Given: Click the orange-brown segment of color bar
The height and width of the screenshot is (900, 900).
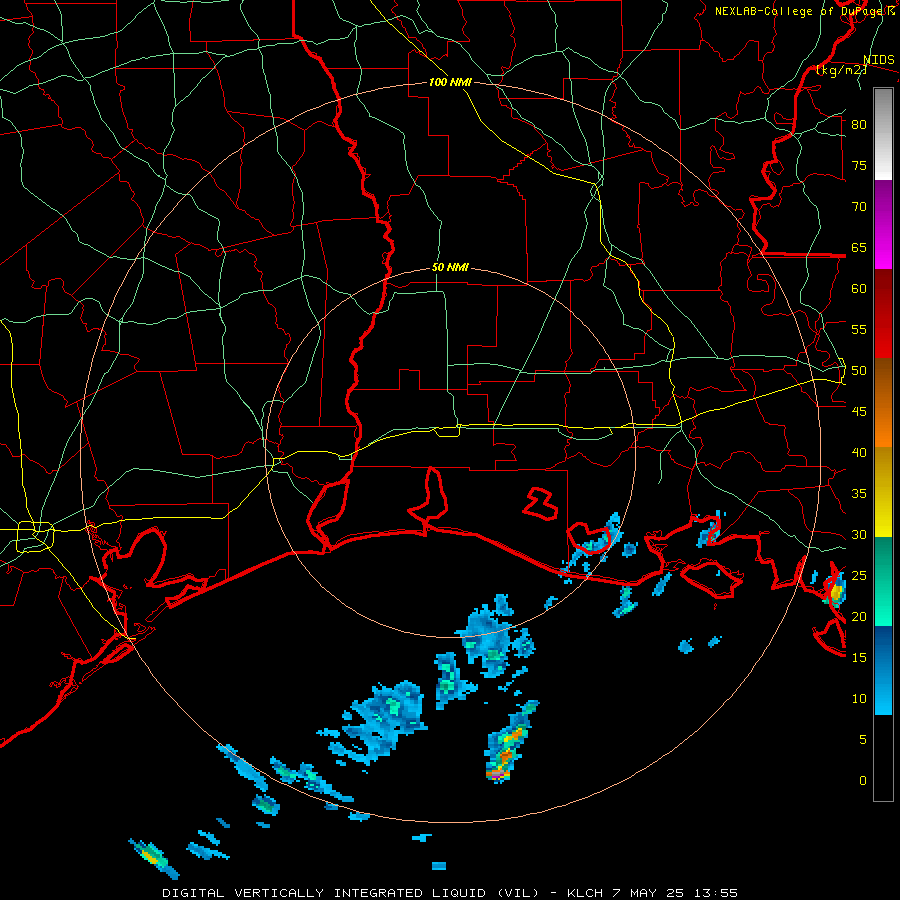Looking at the screenshot, I should click(x=883, y=404).
